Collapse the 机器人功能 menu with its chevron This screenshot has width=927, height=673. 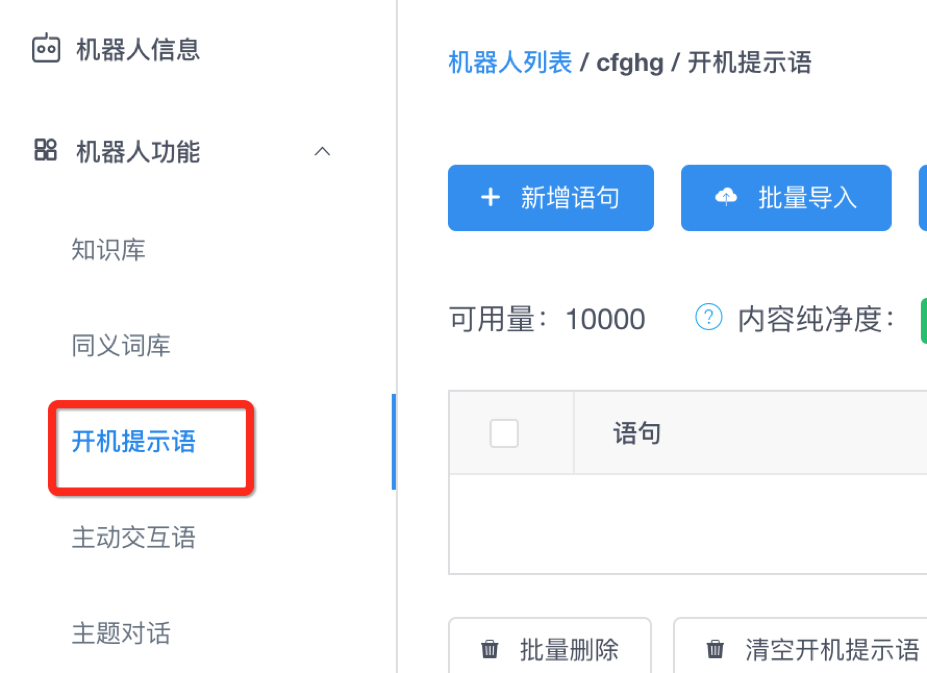[x=322, y=151]
